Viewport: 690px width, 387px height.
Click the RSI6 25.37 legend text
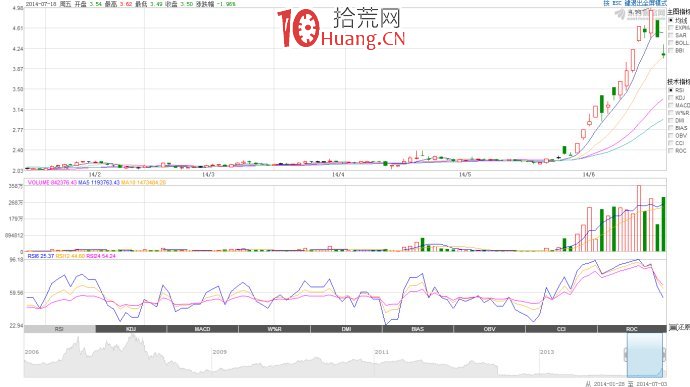(41, 256)
